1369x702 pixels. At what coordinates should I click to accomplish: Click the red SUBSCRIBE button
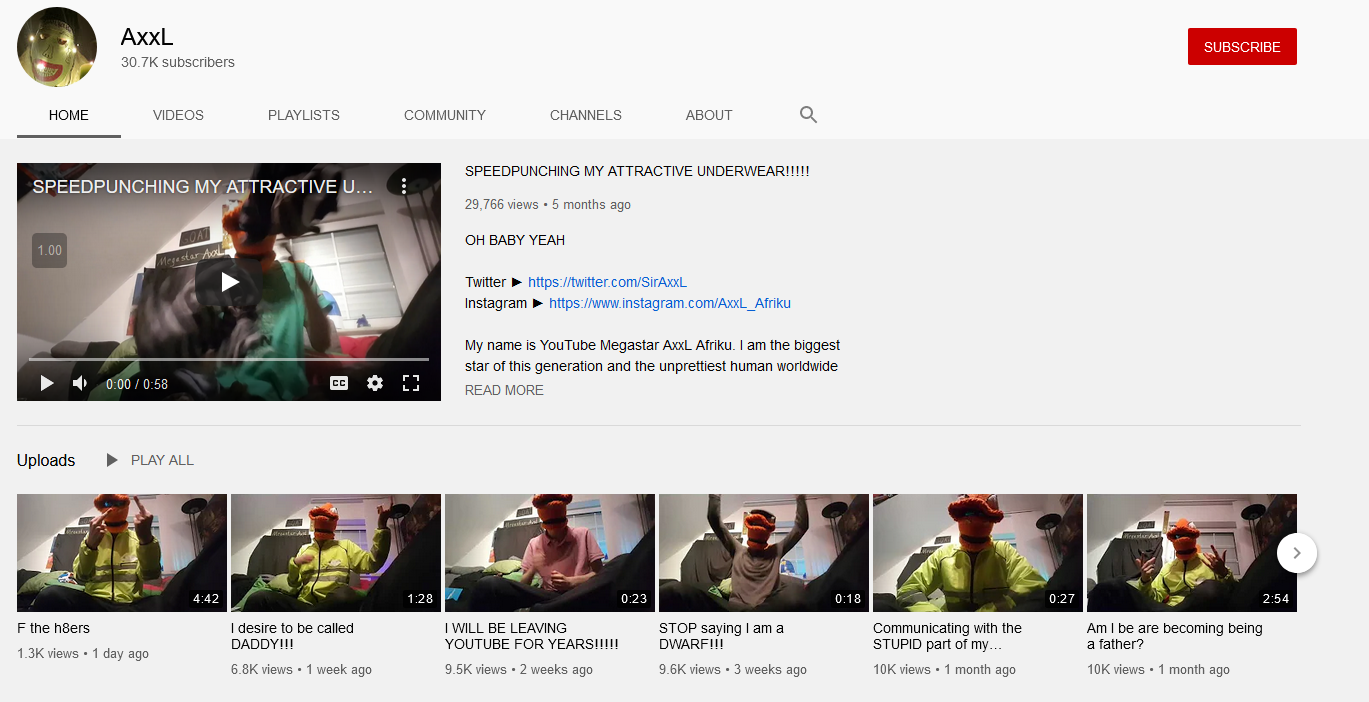(1242, 47)
